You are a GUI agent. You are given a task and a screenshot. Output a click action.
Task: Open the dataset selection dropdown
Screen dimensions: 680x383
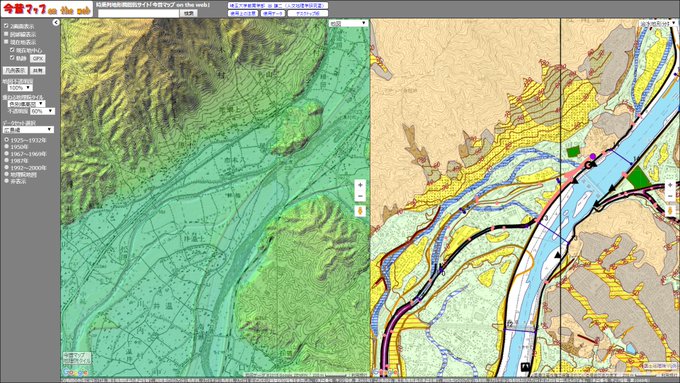tap(28, 130)
